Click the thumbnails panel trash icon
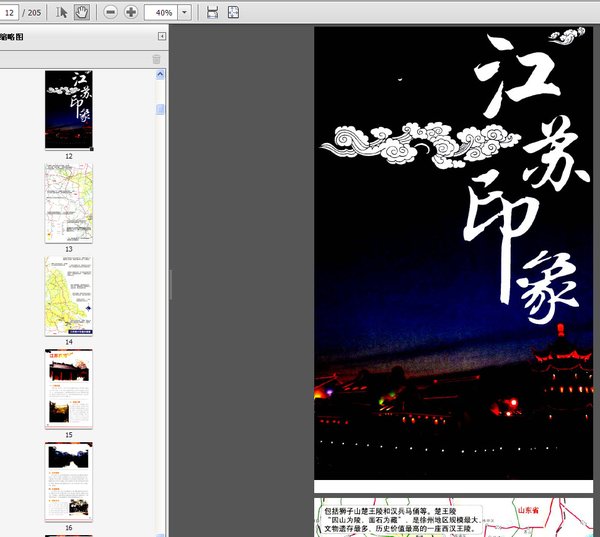The width and height of the screenshot is (600, 537). pos(156,59)
